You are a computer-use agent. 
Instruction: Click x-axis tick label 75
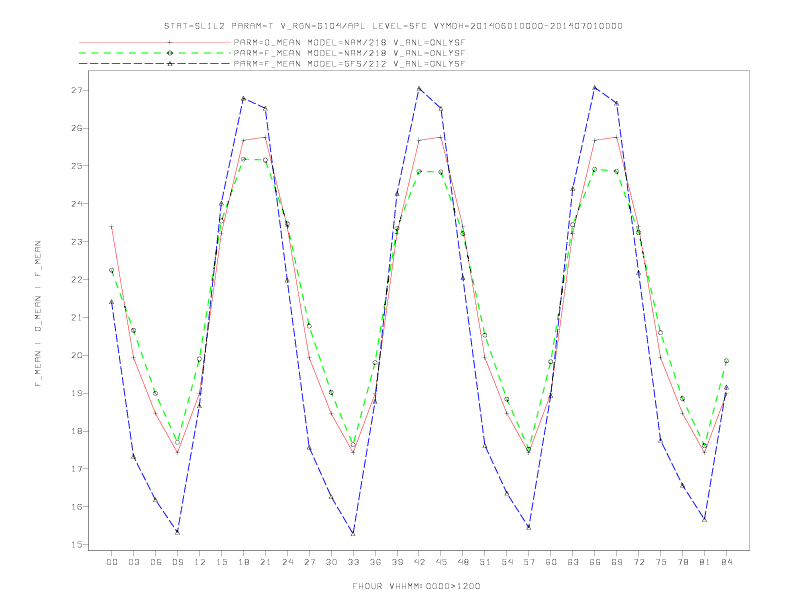(661, 562)
